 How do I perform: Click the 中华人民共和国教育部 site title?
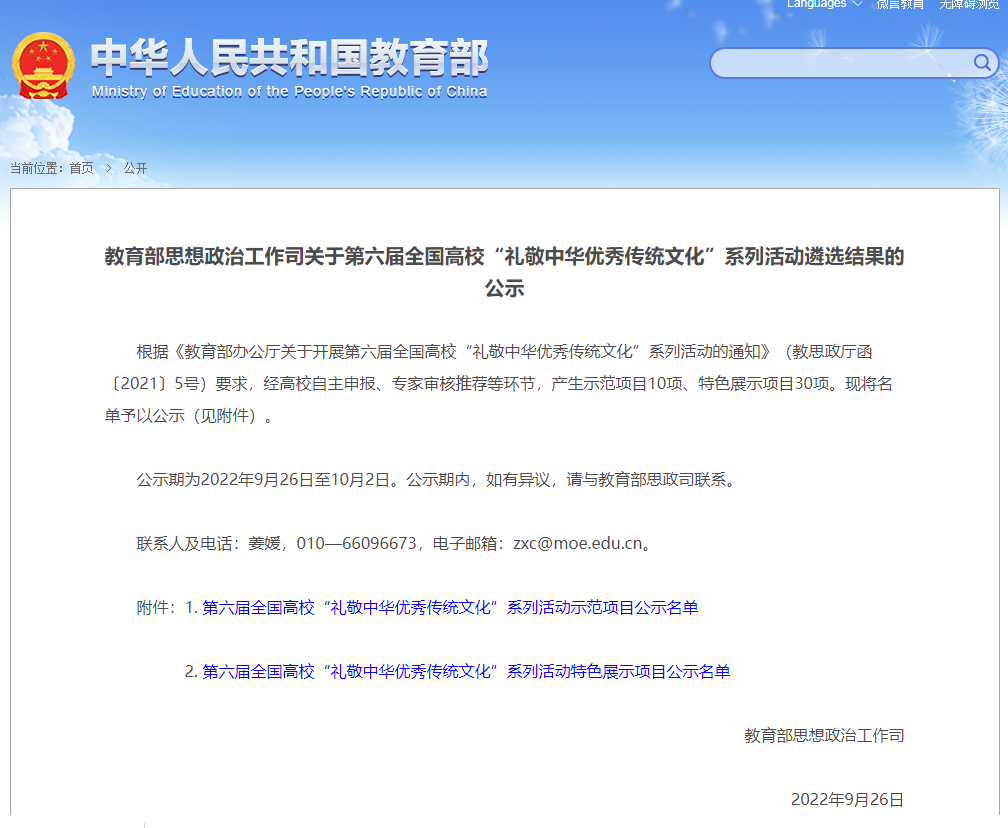(289, 59)
